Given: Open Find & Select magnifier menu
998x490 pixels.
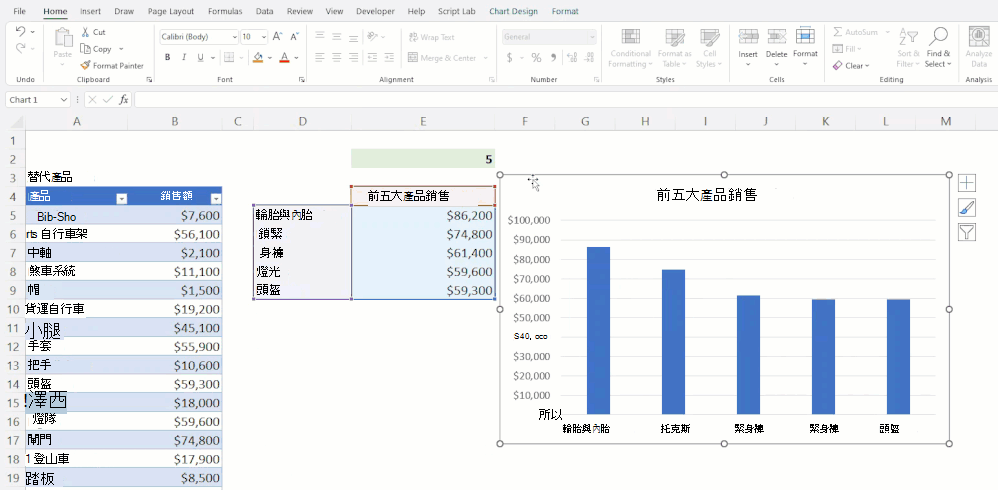Looking at the screenshot, I should pyautogui.click(x=938, y=48).
